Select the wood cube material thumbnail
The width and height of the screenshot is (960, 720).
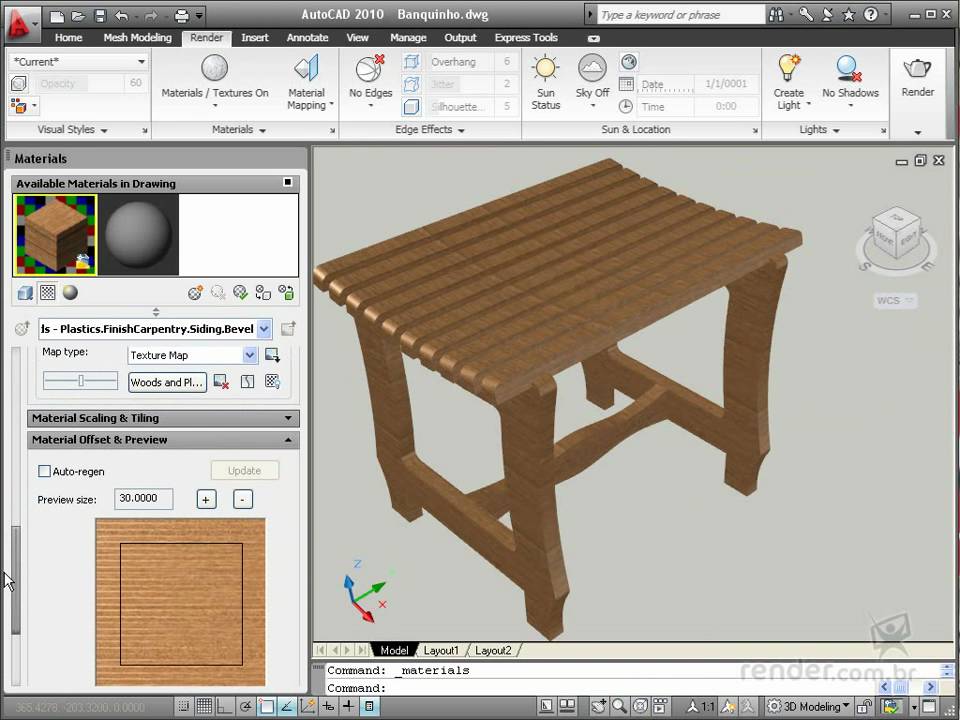pos(55,234)
